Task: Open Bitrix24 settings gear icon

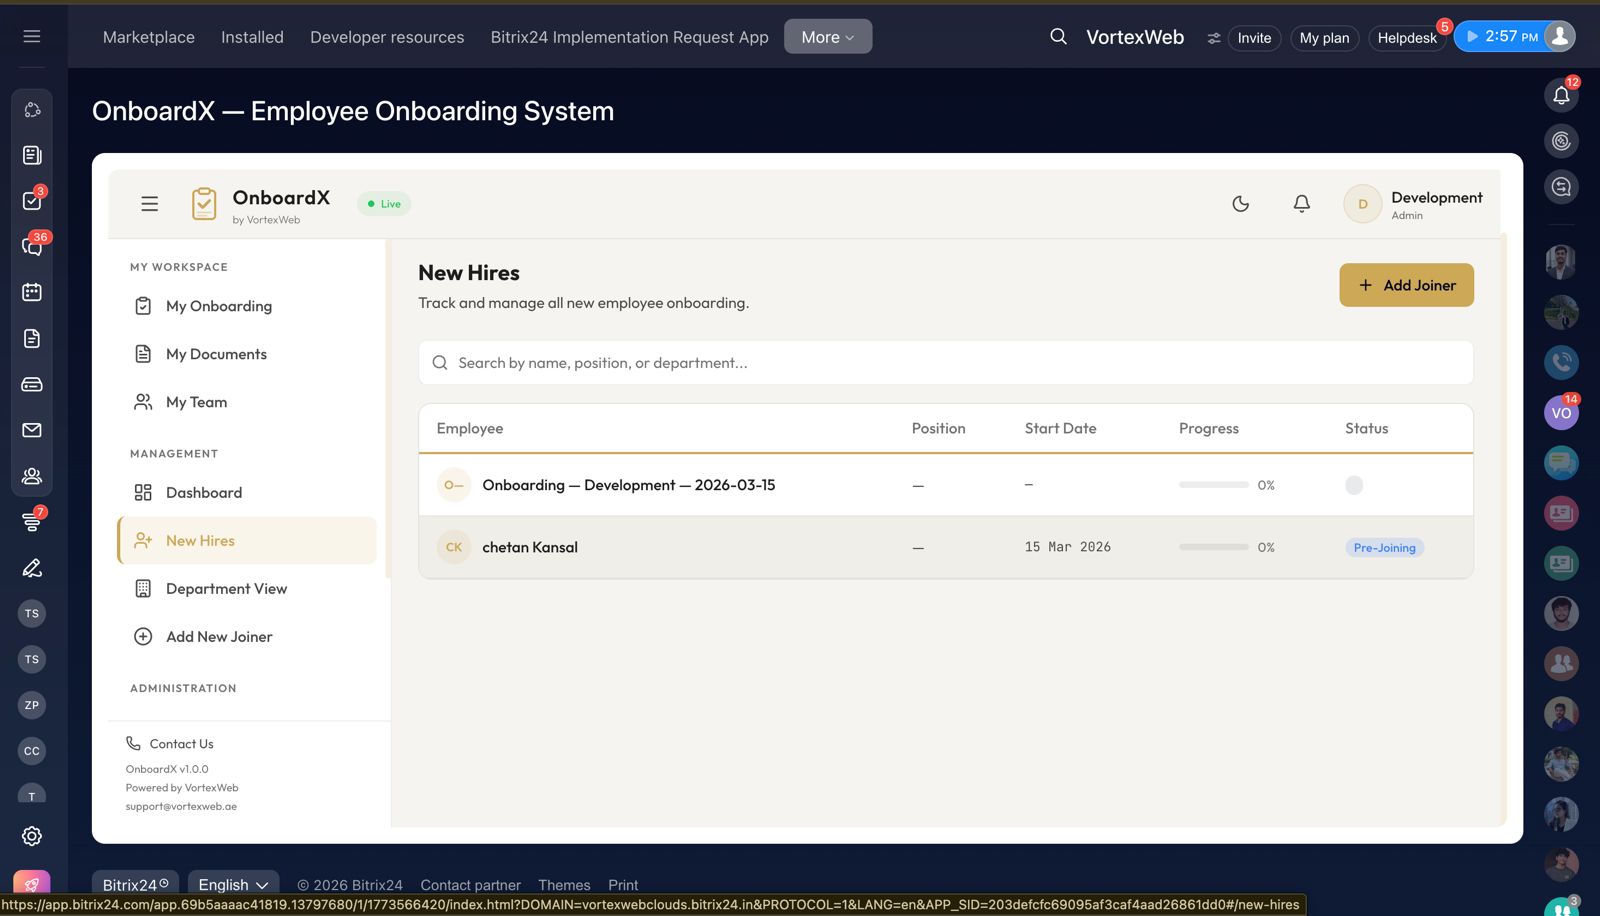Action: point(32,836)
